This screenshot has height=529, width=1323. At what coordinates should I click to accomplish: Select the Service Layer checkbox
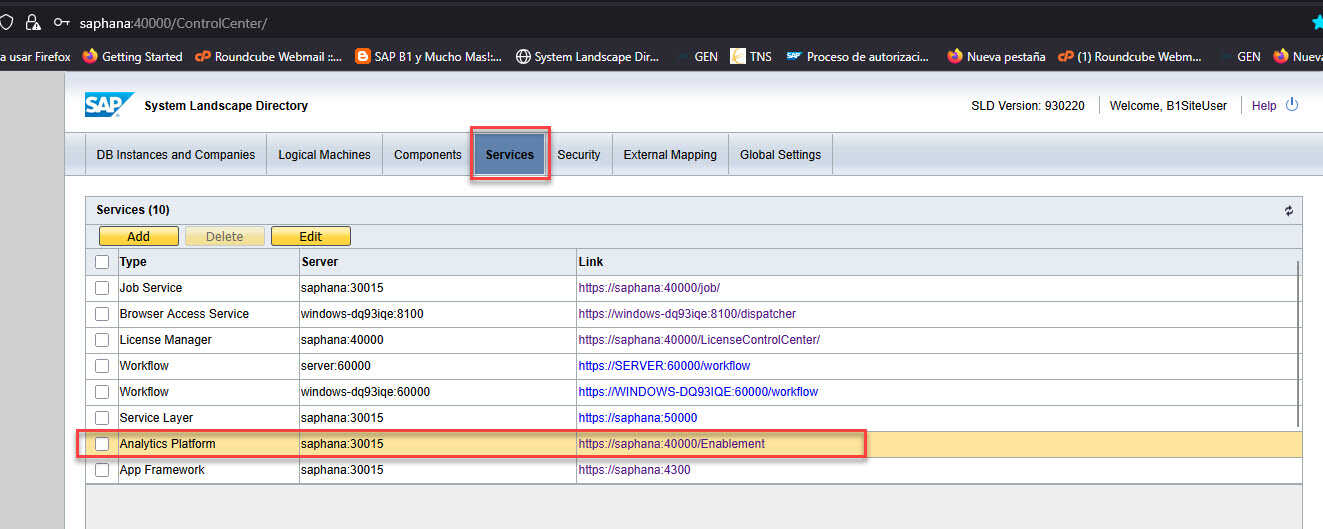tap(102, 418)
